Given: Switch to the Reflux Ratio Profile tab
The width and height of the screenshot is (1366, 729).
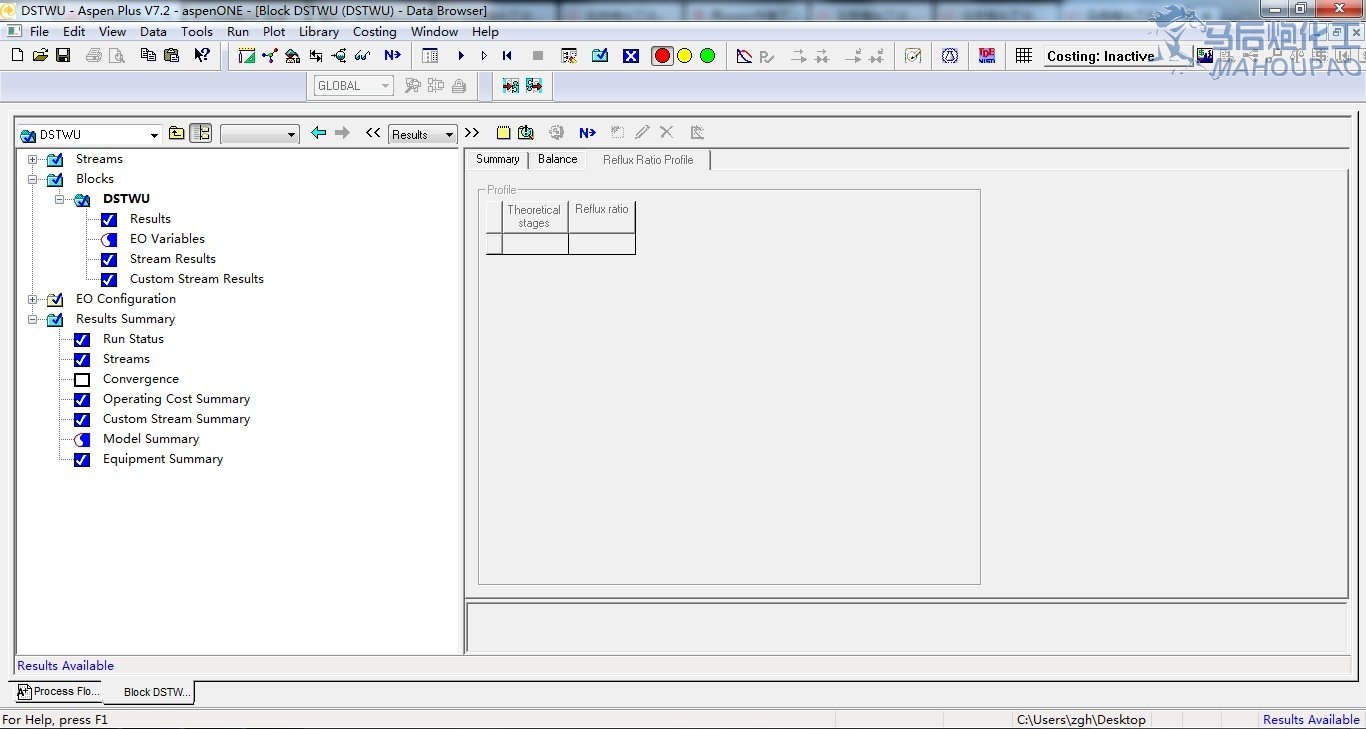Looking at the screenshot, I should click(x=648, y=160).
